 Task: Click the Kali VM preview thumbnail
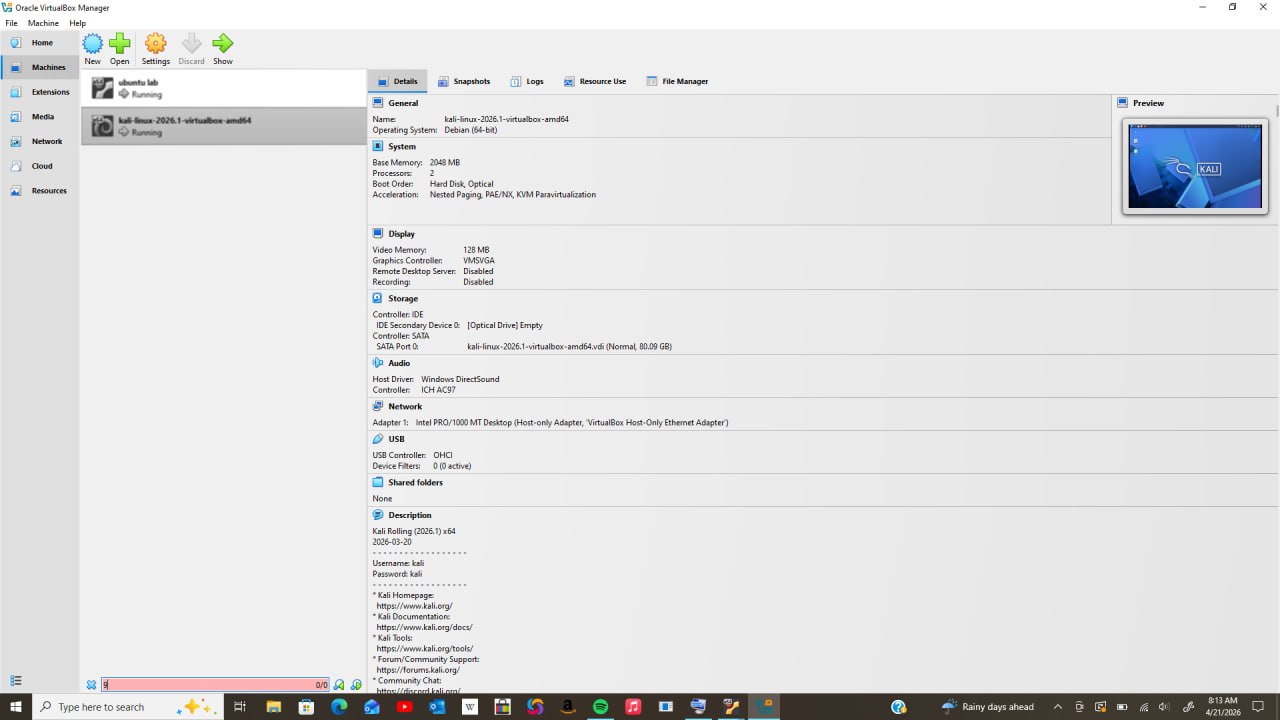(1195, 166)
